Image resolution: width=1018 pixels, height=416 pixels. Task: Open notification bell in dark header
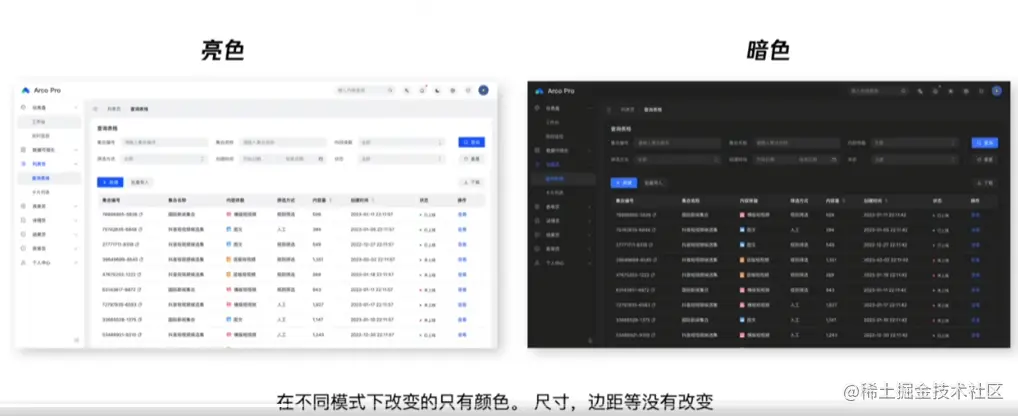tap(936, 91)
